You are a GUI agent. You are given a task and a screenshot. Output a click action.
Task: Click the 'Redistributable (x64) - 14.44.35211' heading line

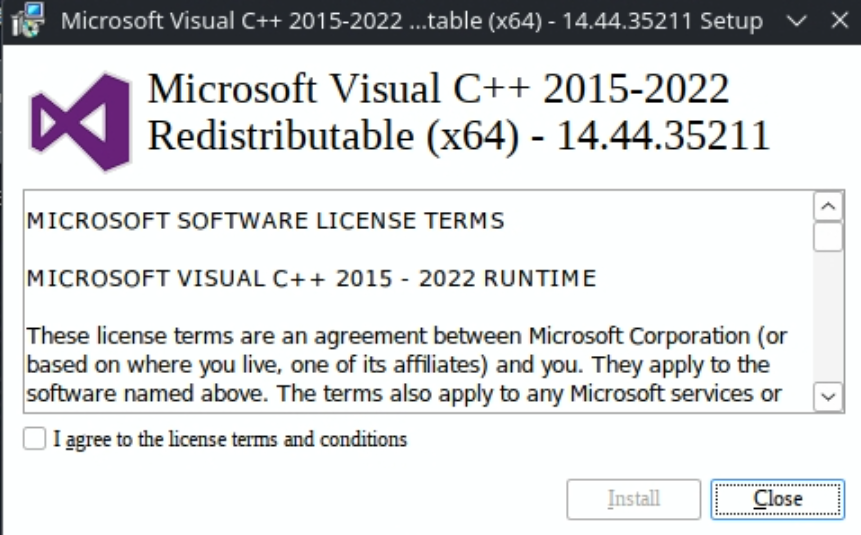click(459, 136)
